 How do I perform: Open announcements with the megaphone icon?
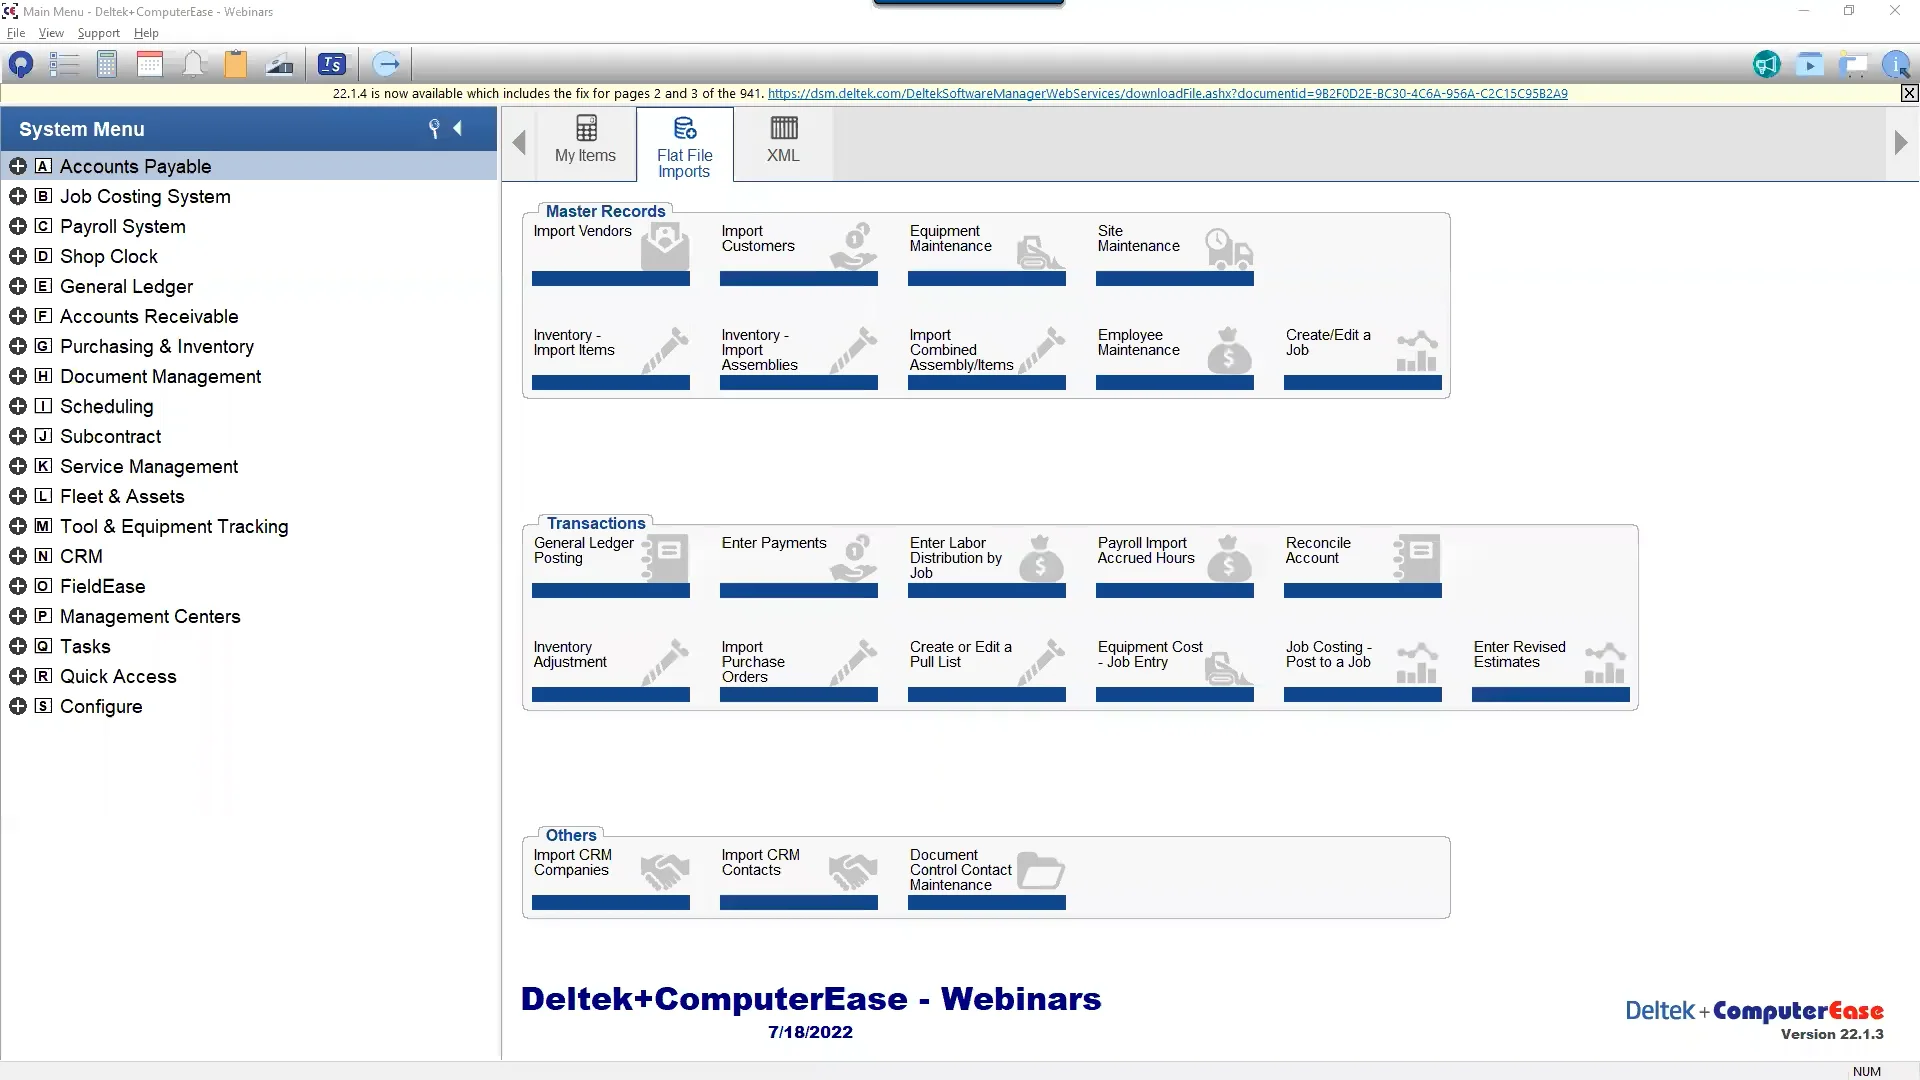tap(1766, 63)
